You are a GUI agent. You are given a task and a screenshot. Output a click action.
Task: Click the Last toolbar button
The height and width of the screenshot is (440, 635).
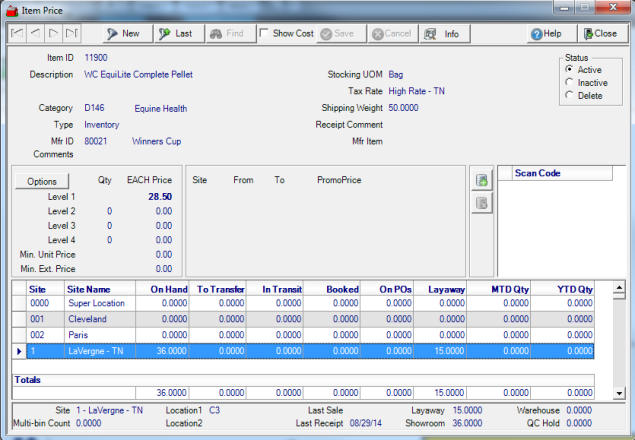175,34
